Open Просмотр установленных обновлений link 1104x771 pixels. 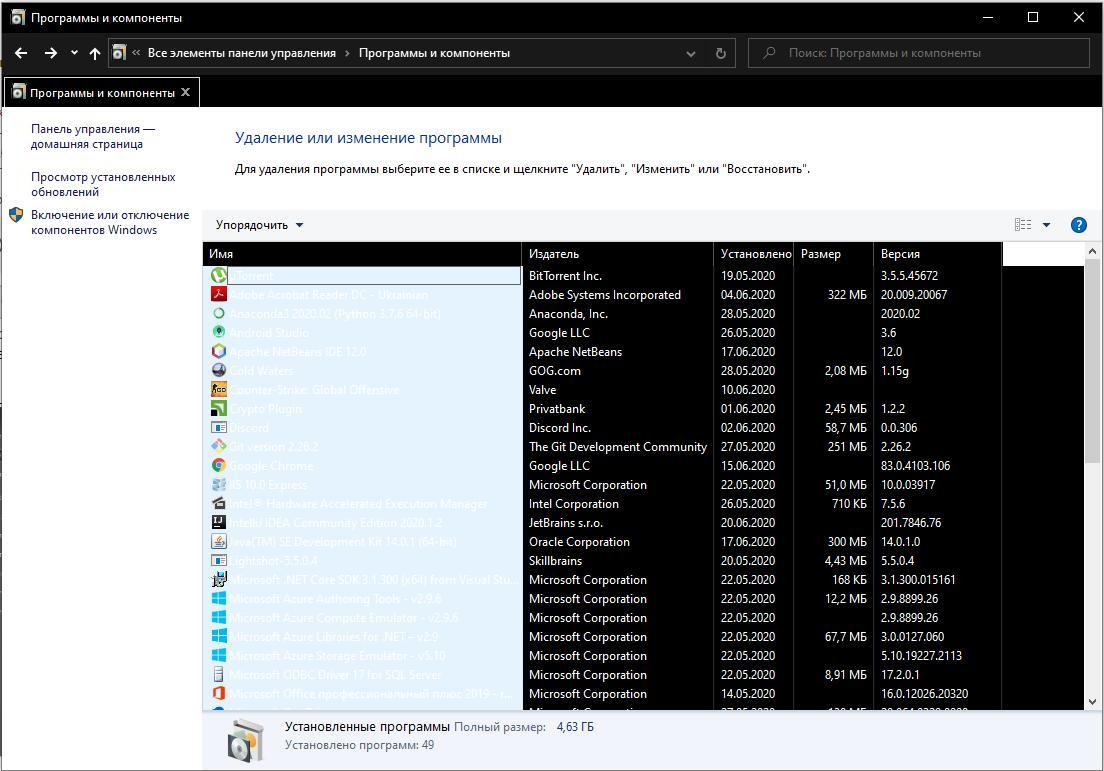coord(103,184)
